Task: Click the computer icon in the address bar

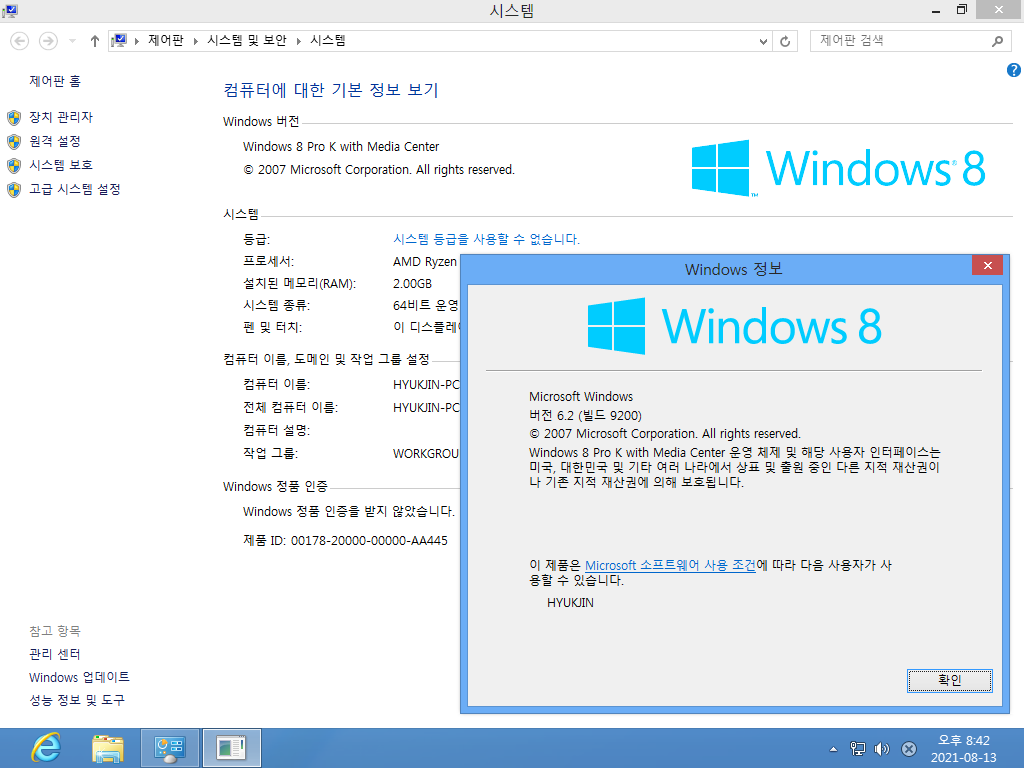Action: point(119,40)
